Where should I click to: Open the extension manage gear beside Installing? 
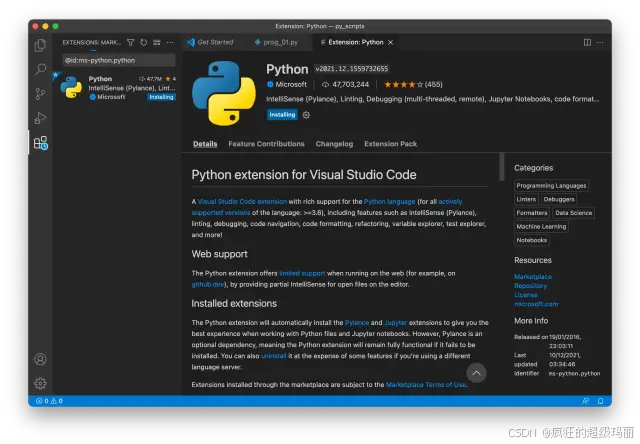pyautogui.click(x=306, y=115)
